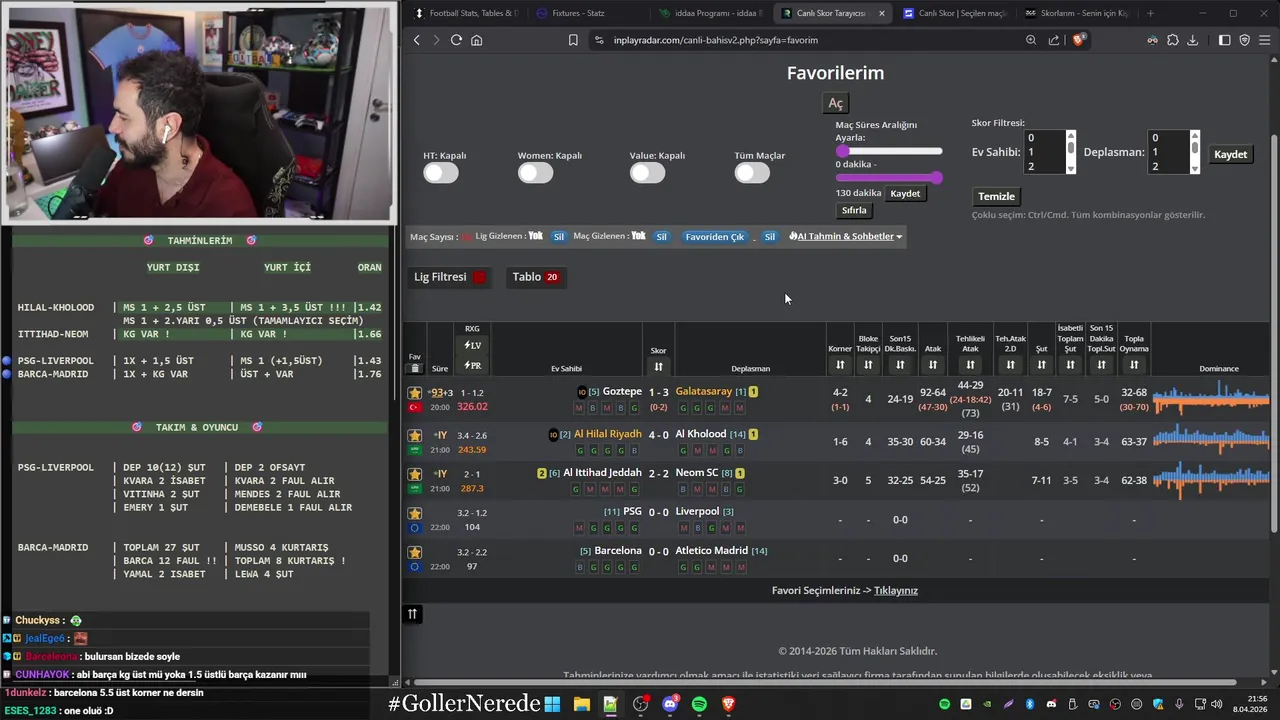Image resolution: width=1280 pixels, height=720 pixels.
Task: Click the Favoriden Çık button
Action: pos(714,237)
